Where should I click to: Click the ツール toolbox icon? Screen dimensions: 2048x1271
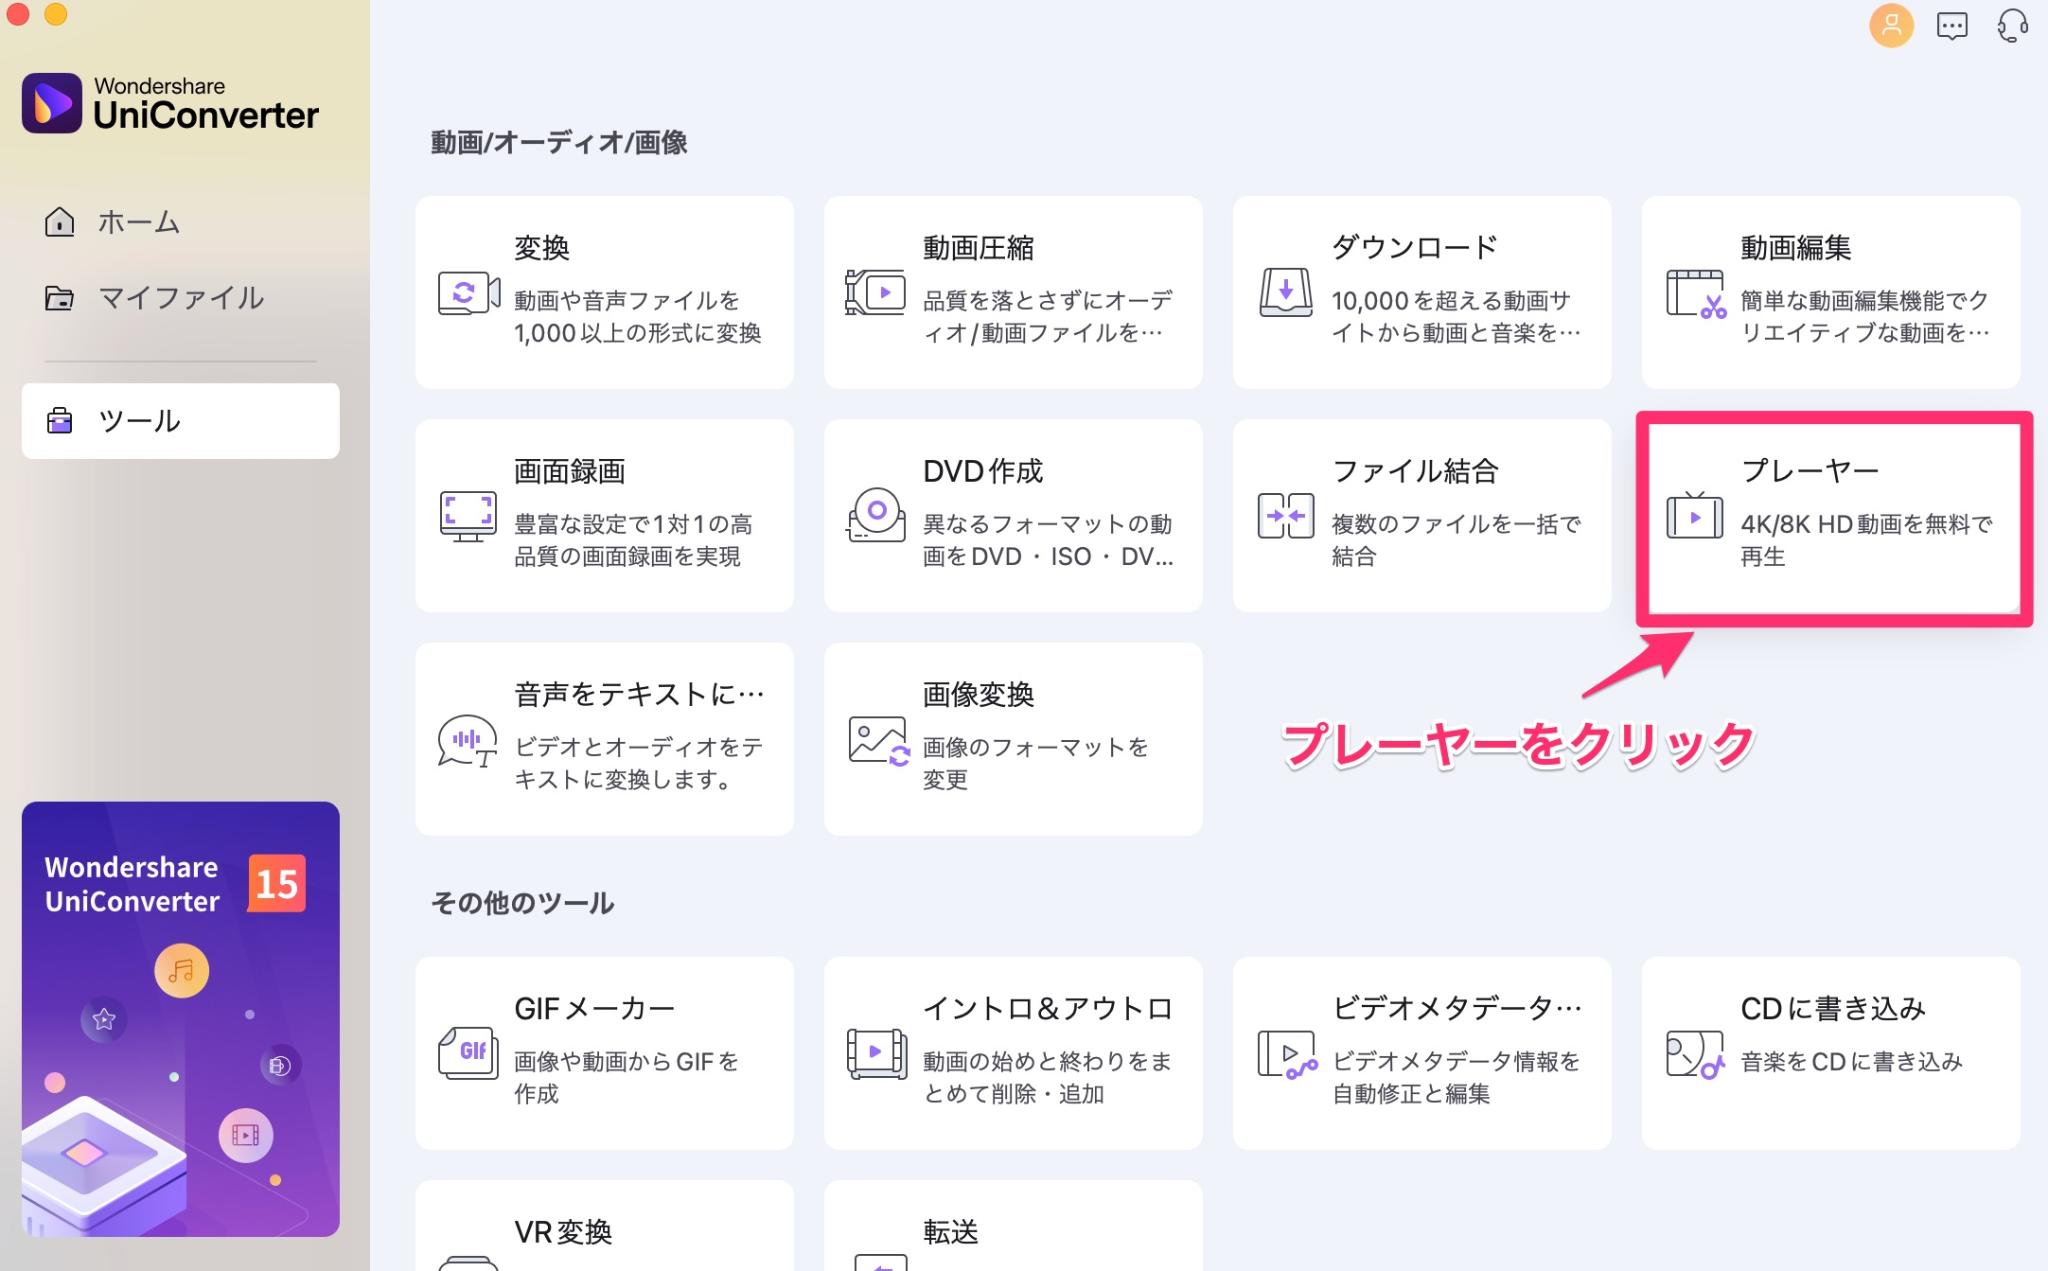tap(60, 421)
